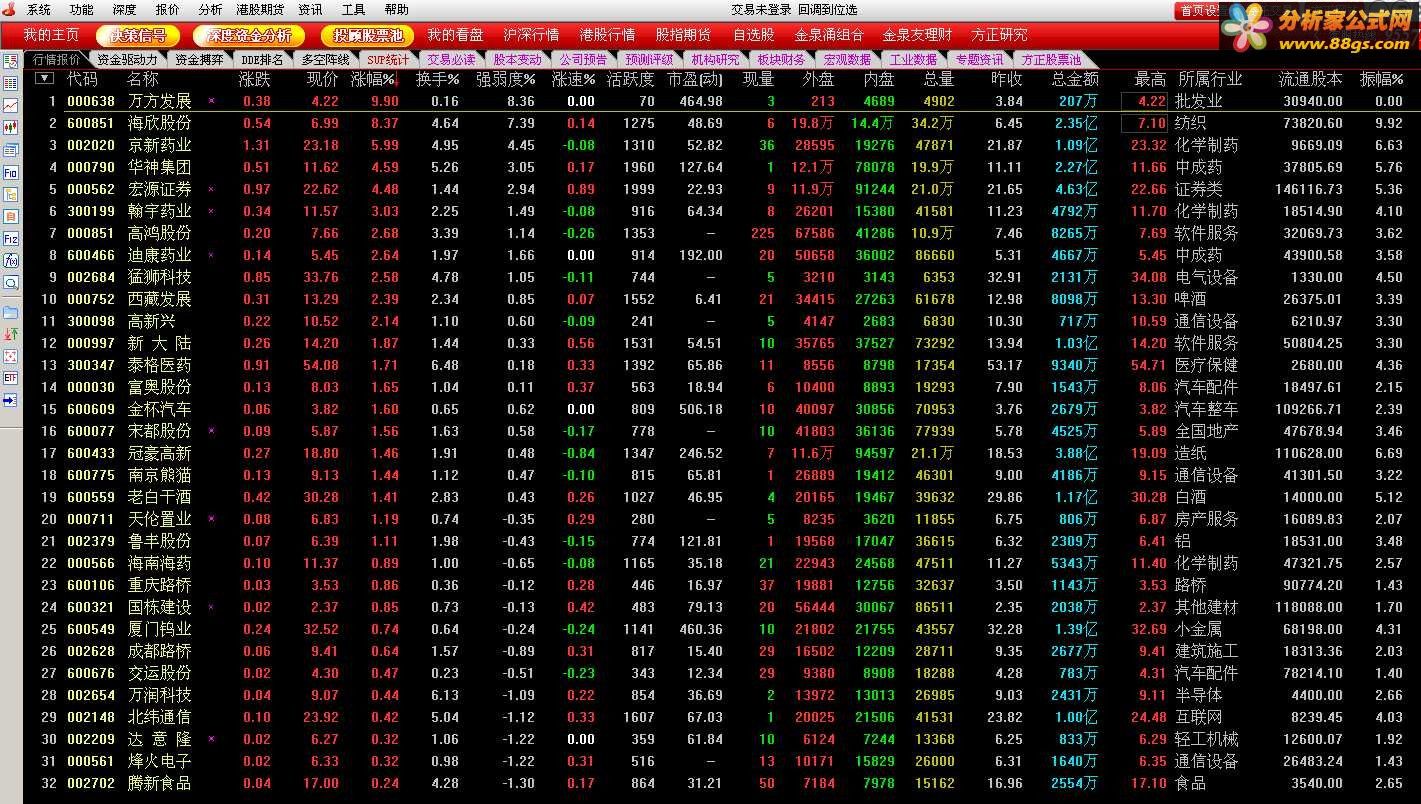Sort by the 所属行业 column header

[1210, 79]
